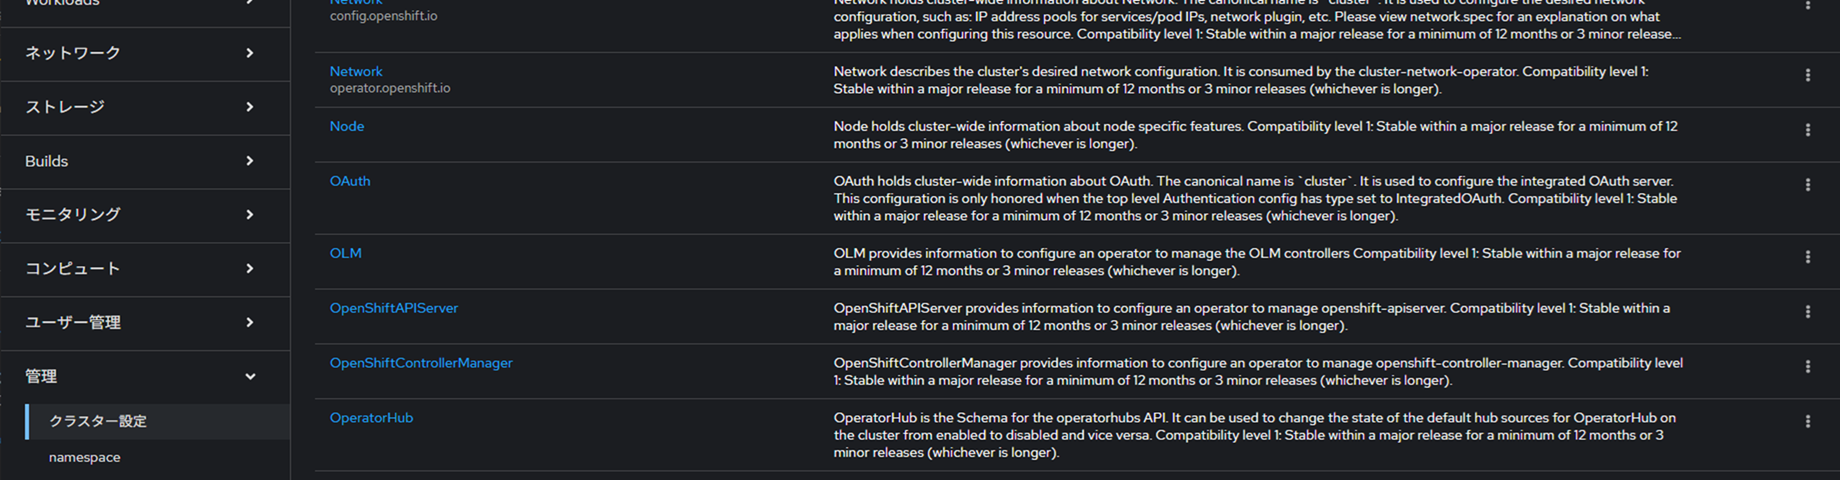1840x480 pixels.
Task: Expand the ユーザー管理 navigation section
Action: click(140, 323)
